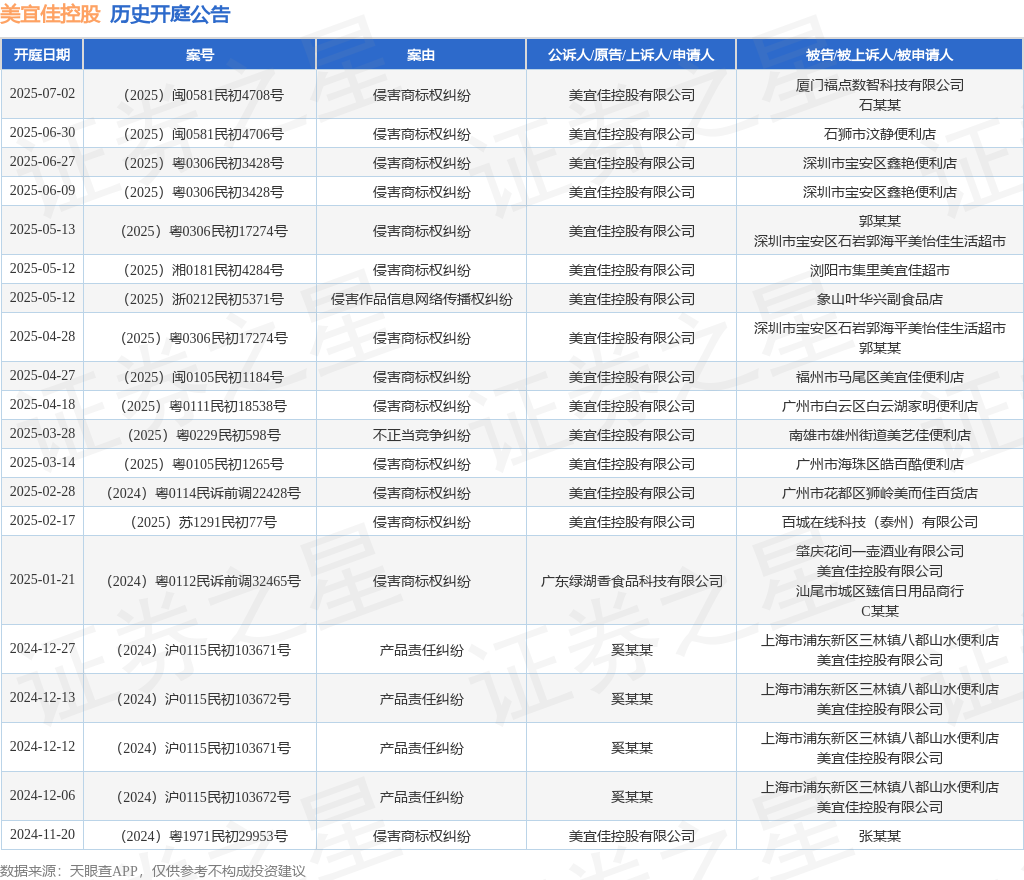This screenshot has height=880, width=1024.
Task: Click the date cell 2025-04-27
Action: click(42, 376)
